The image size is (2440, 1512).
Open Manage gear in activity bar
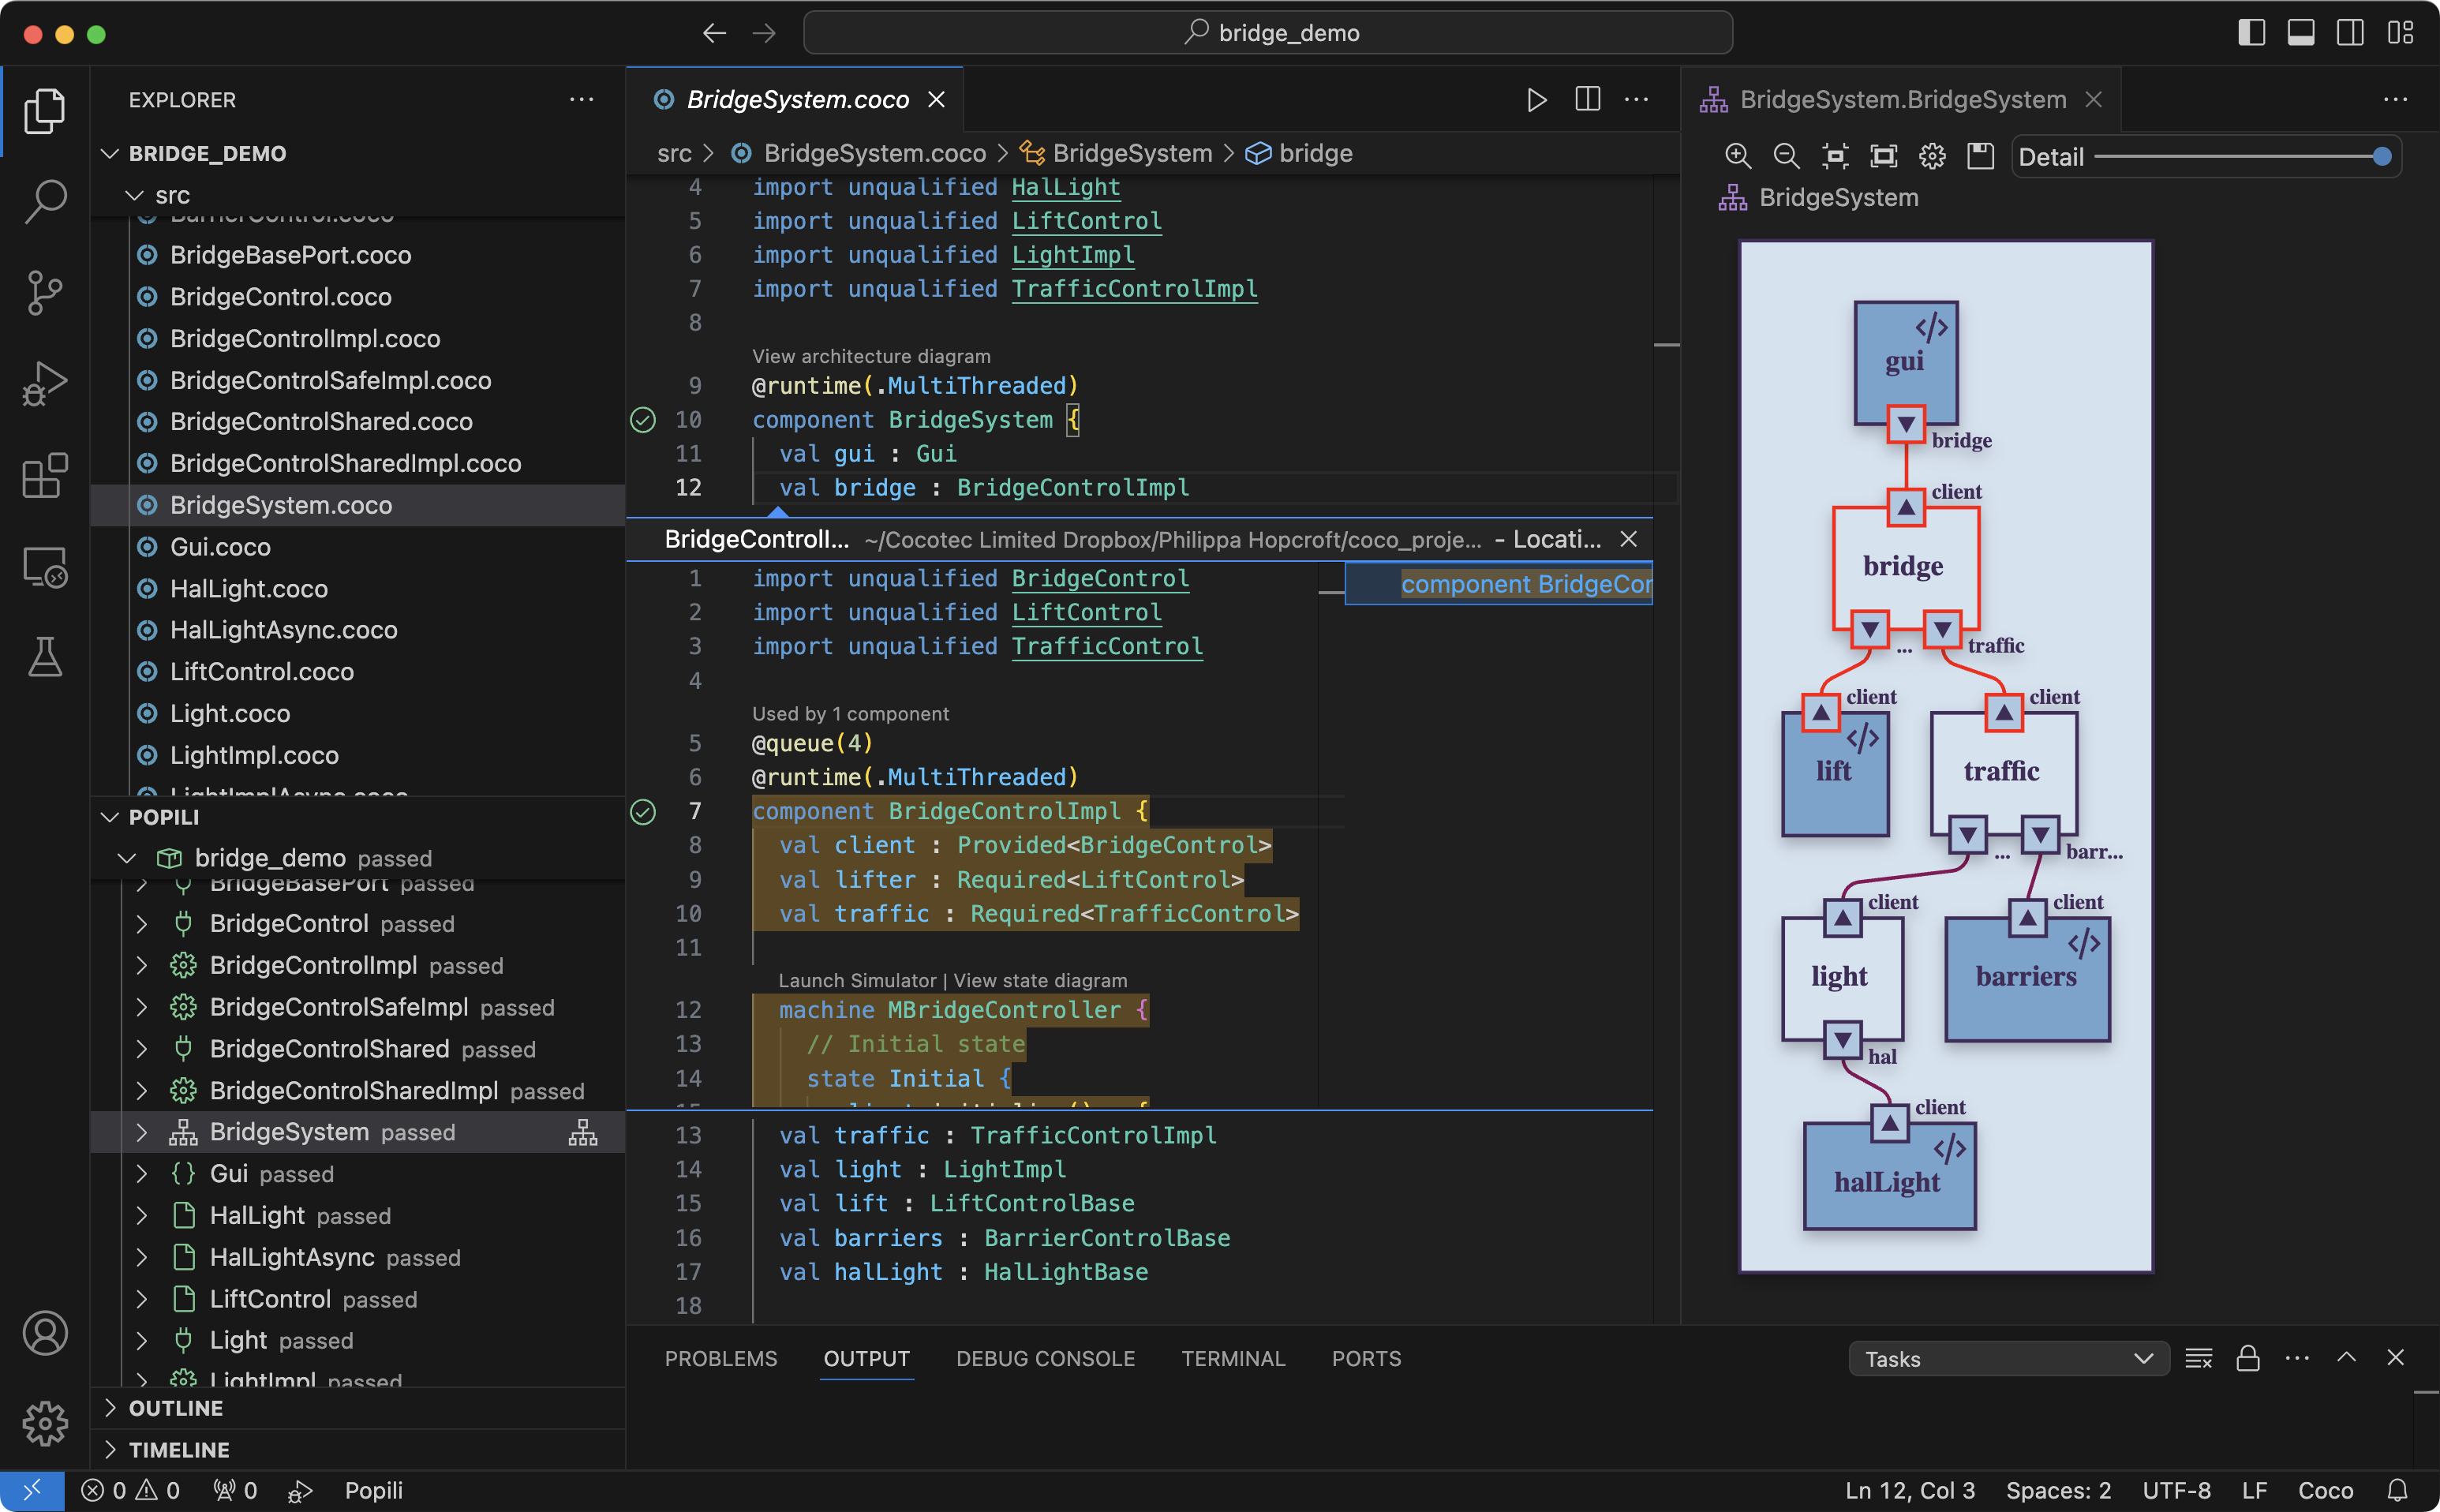[45, 1423]
